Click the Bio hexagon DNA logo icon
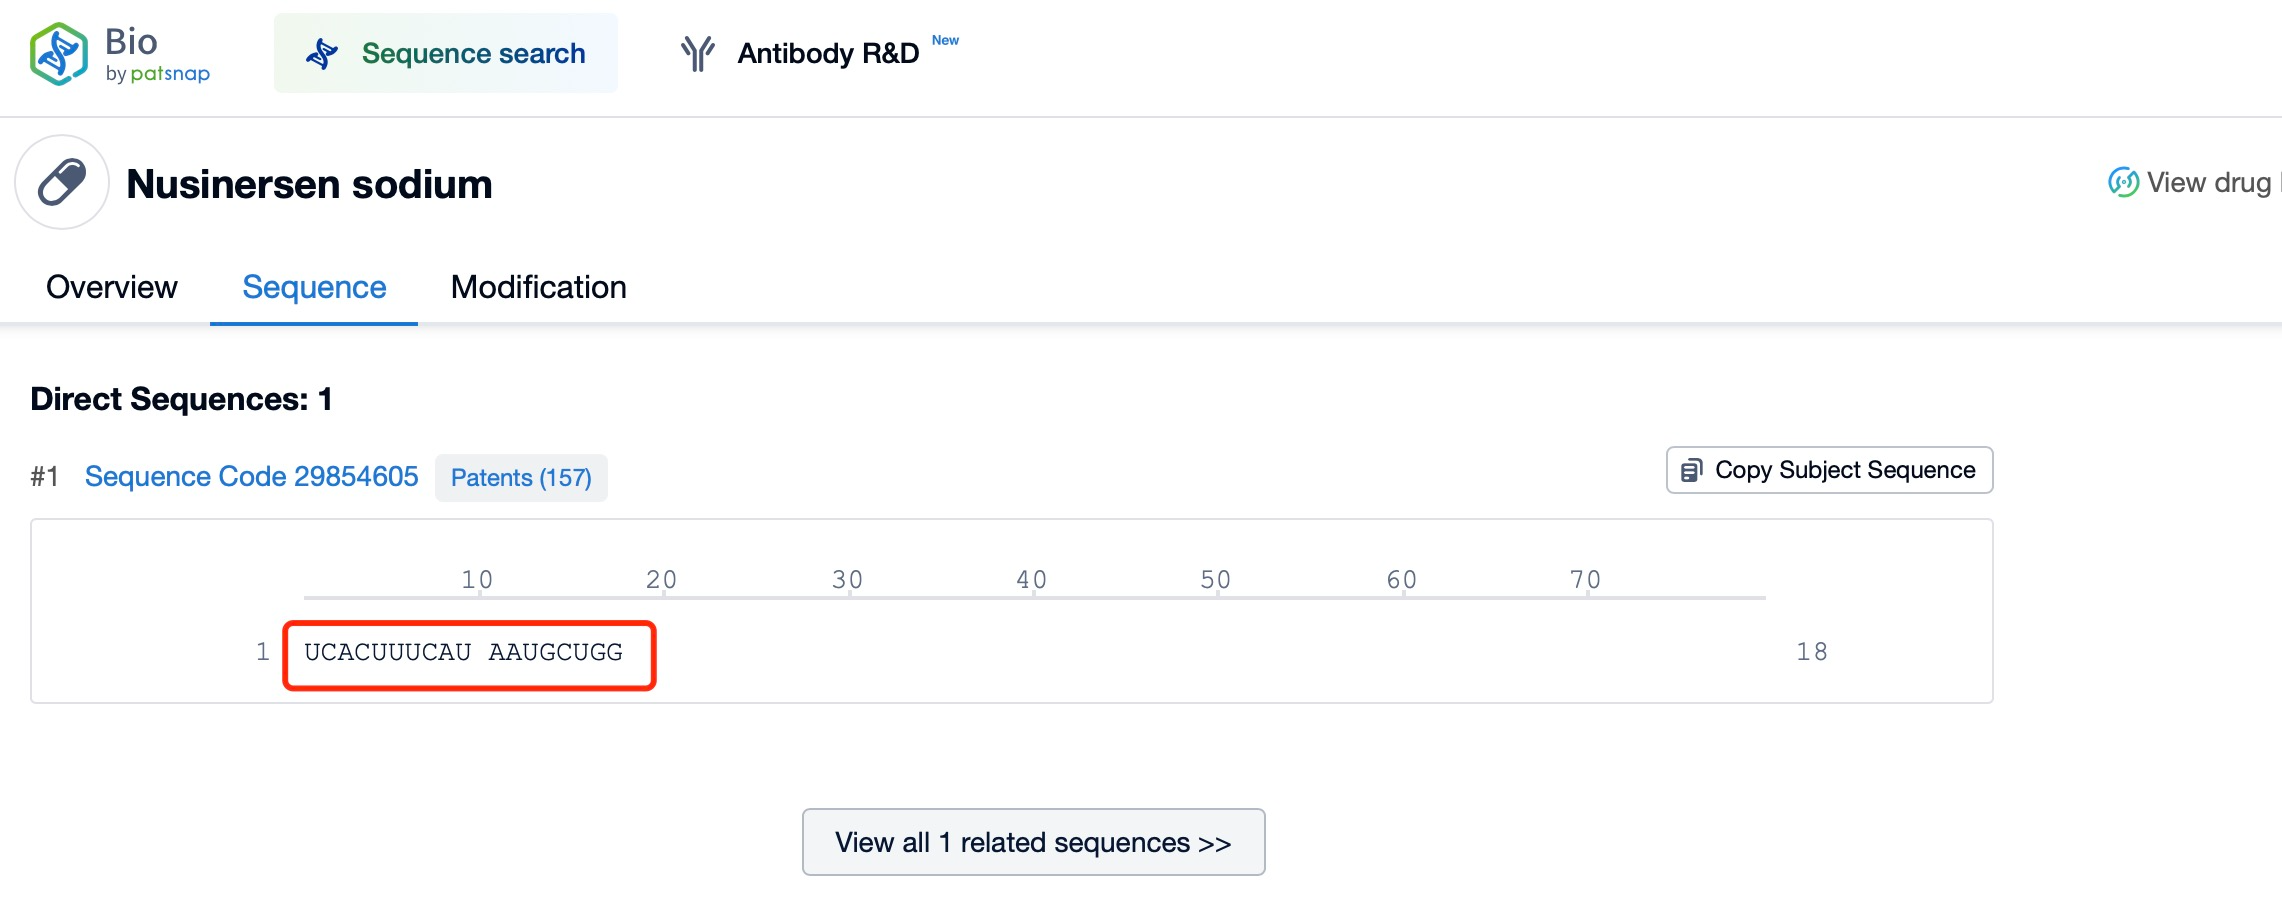This screenshot has height=904, width=2282. coord(59,54)
